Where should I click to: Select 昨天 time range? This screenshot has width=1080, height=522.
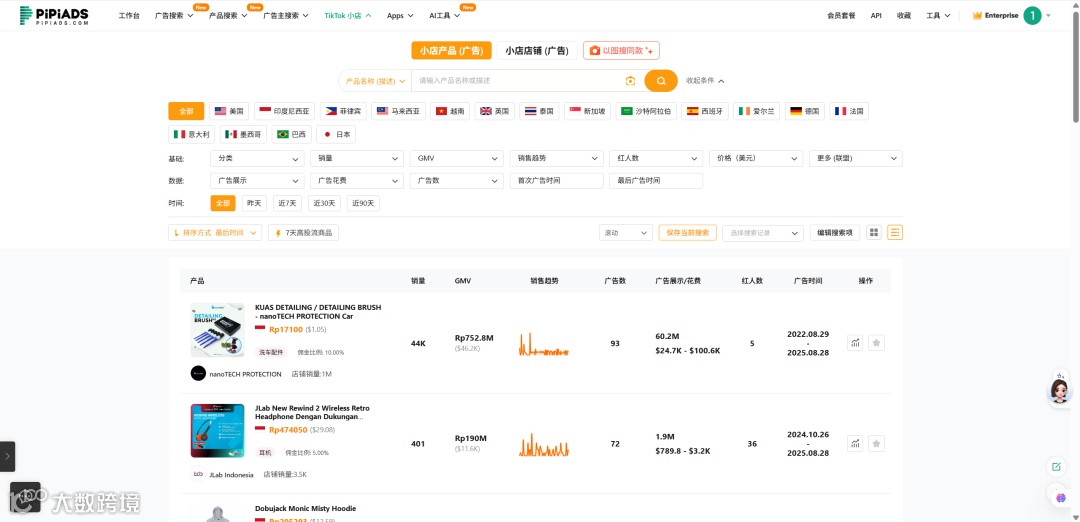point(254,203)
